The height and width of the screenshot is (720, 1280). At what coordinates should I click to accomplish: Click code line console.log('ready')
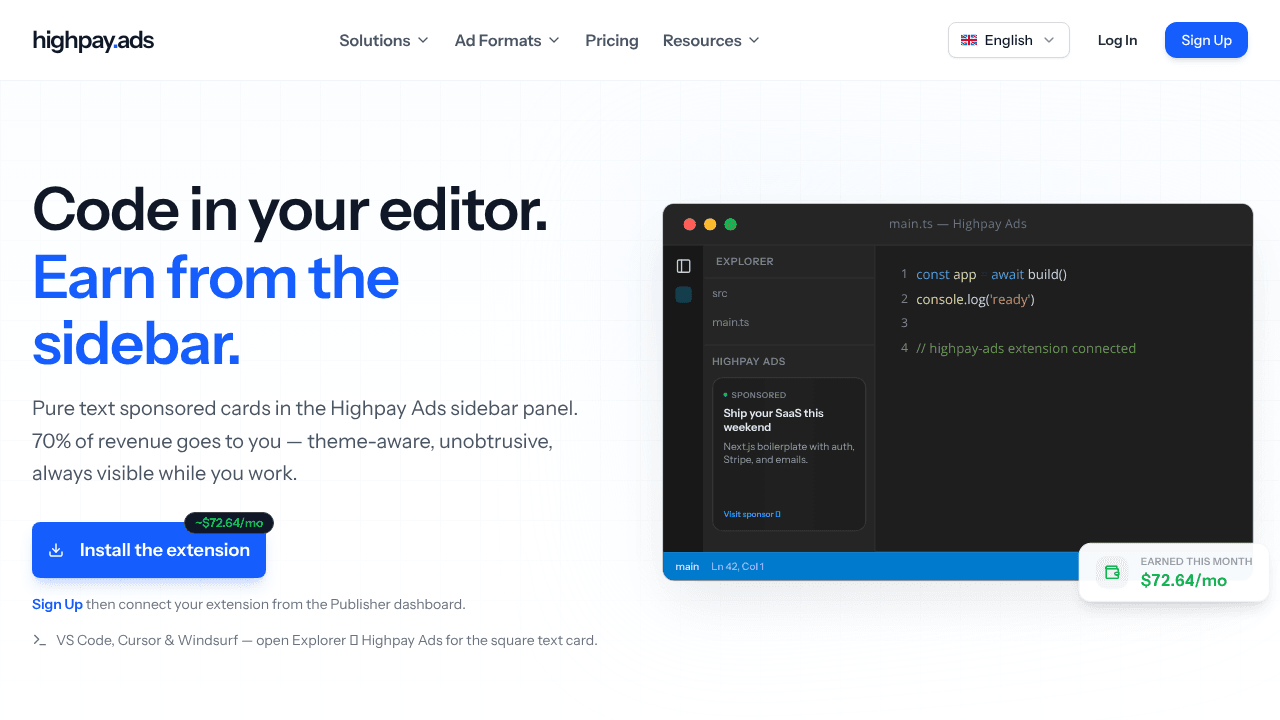coord(975,299)
